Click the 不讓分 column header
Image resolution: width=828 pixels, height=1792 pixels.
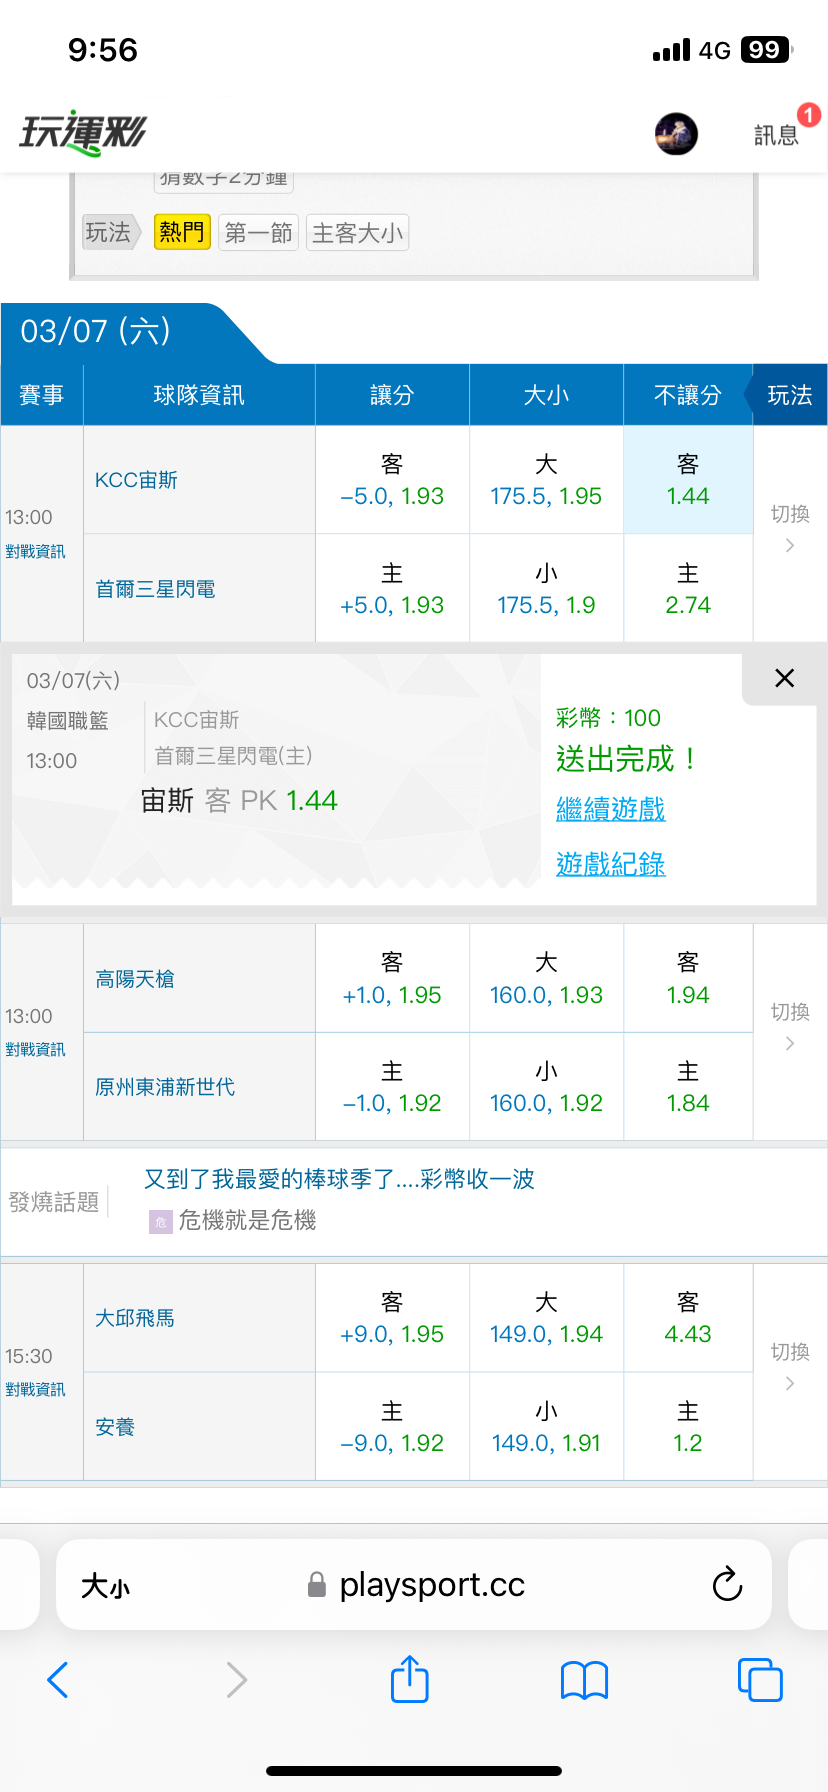pos(687,395)
